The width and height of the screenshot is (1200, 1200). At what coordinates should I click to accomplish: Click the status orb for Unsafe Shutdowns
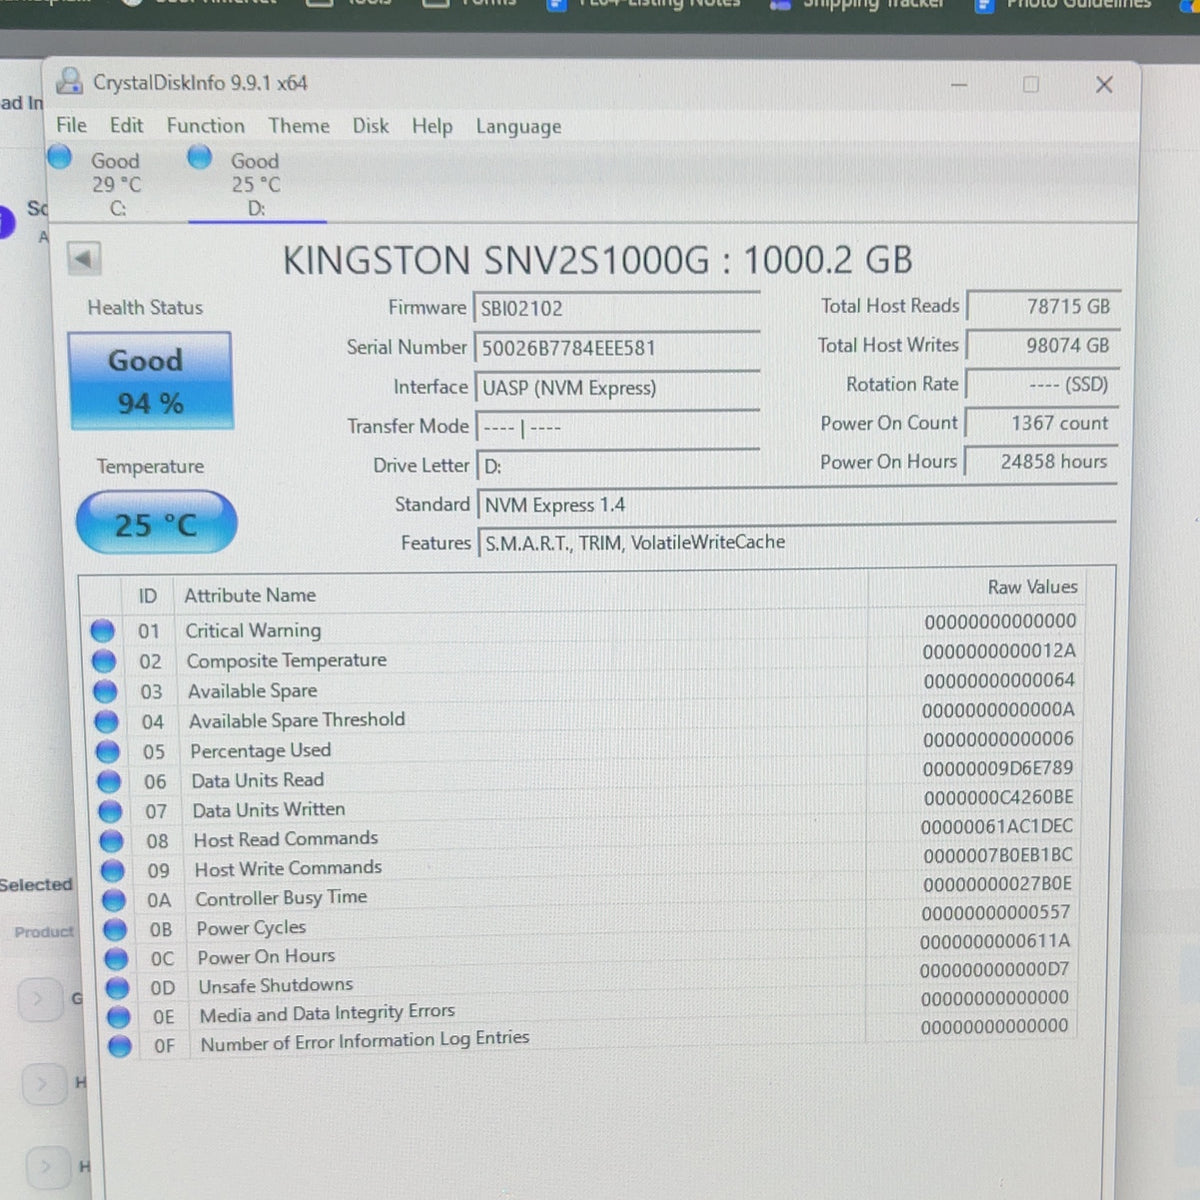pyautogui.click(x=117, y=987)
